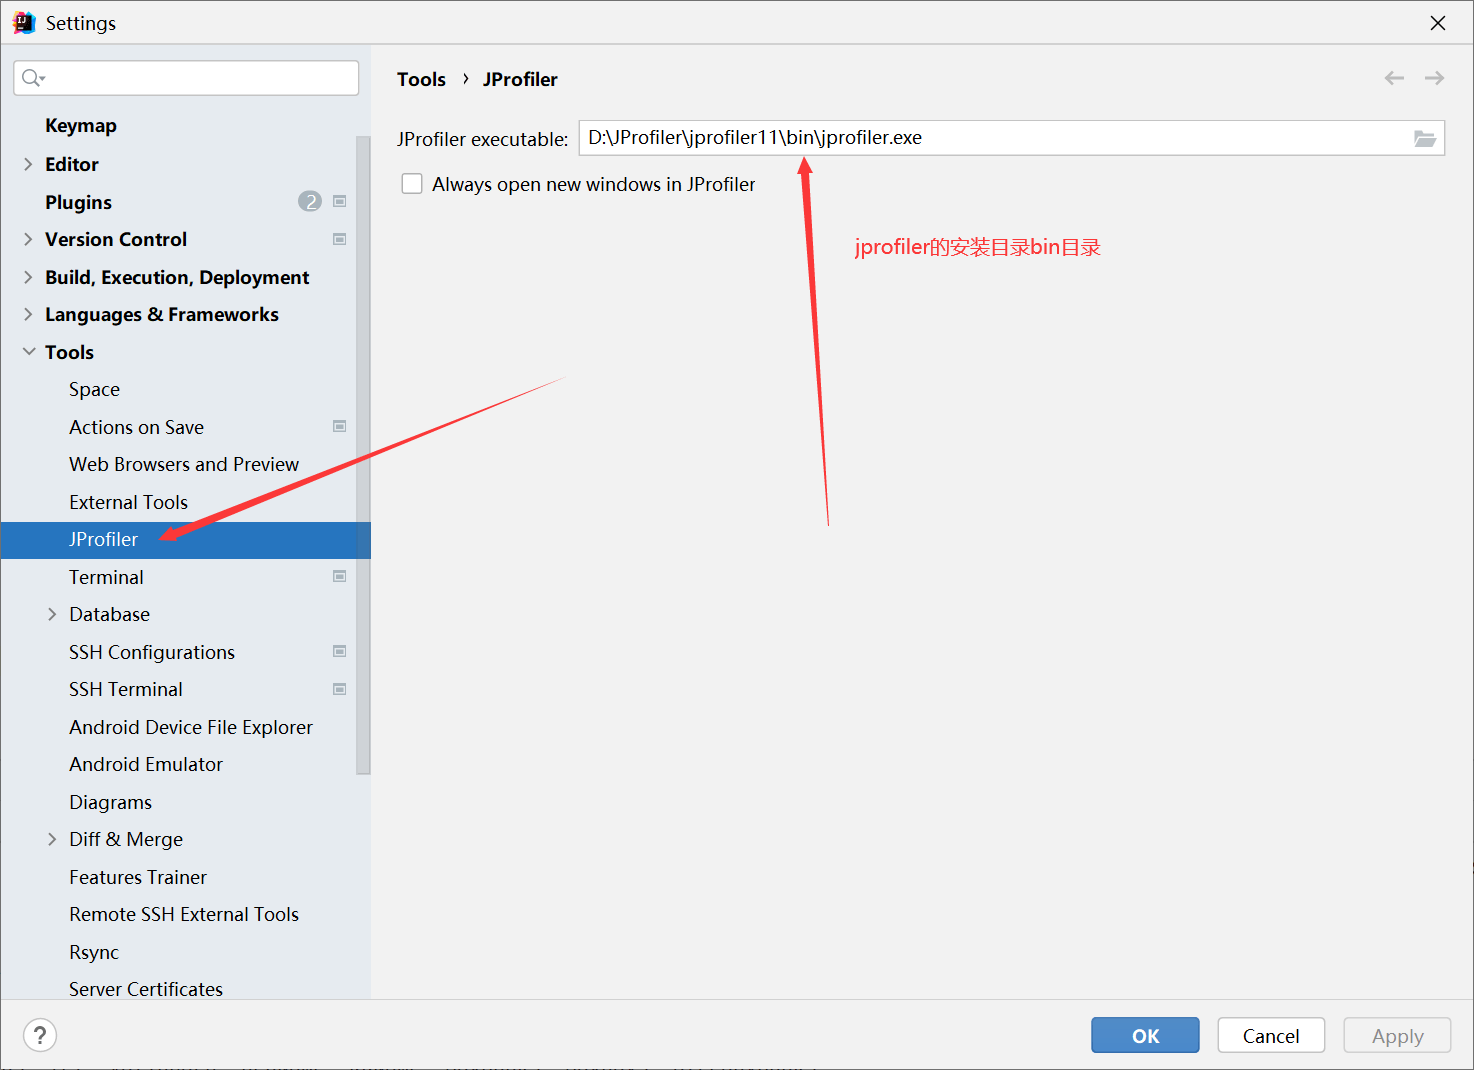The width and height of the screenshot is (1474, 1070).
Task: Click the IntelliJ logo in title bar
Action: tap(24, 22)
